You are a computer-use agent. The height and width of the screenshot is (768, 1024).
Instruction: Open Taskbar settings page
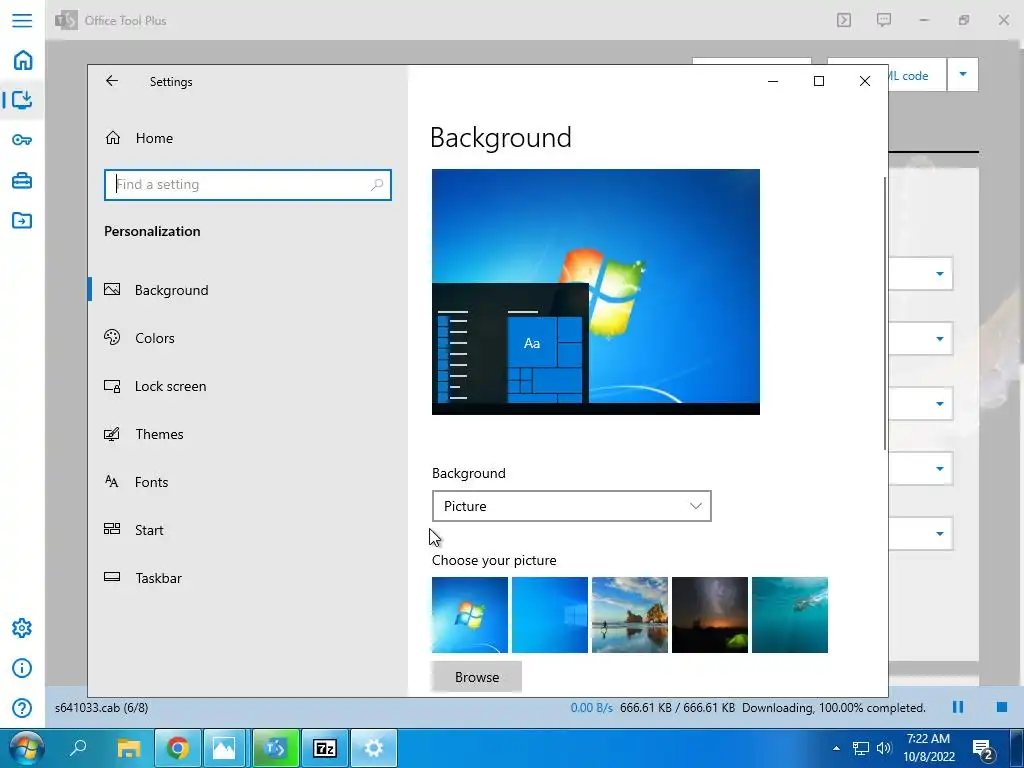[248, 578]
